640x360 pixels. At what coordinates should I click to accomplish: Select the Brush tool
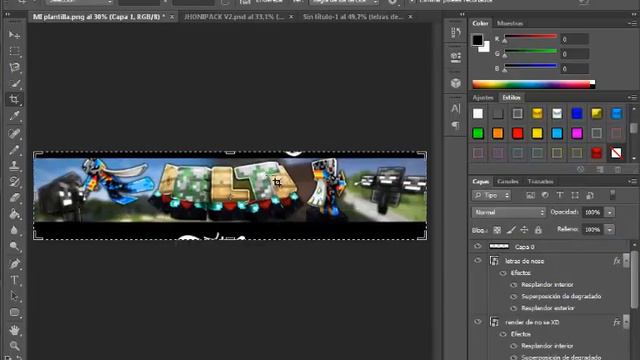tap(14, 150)
